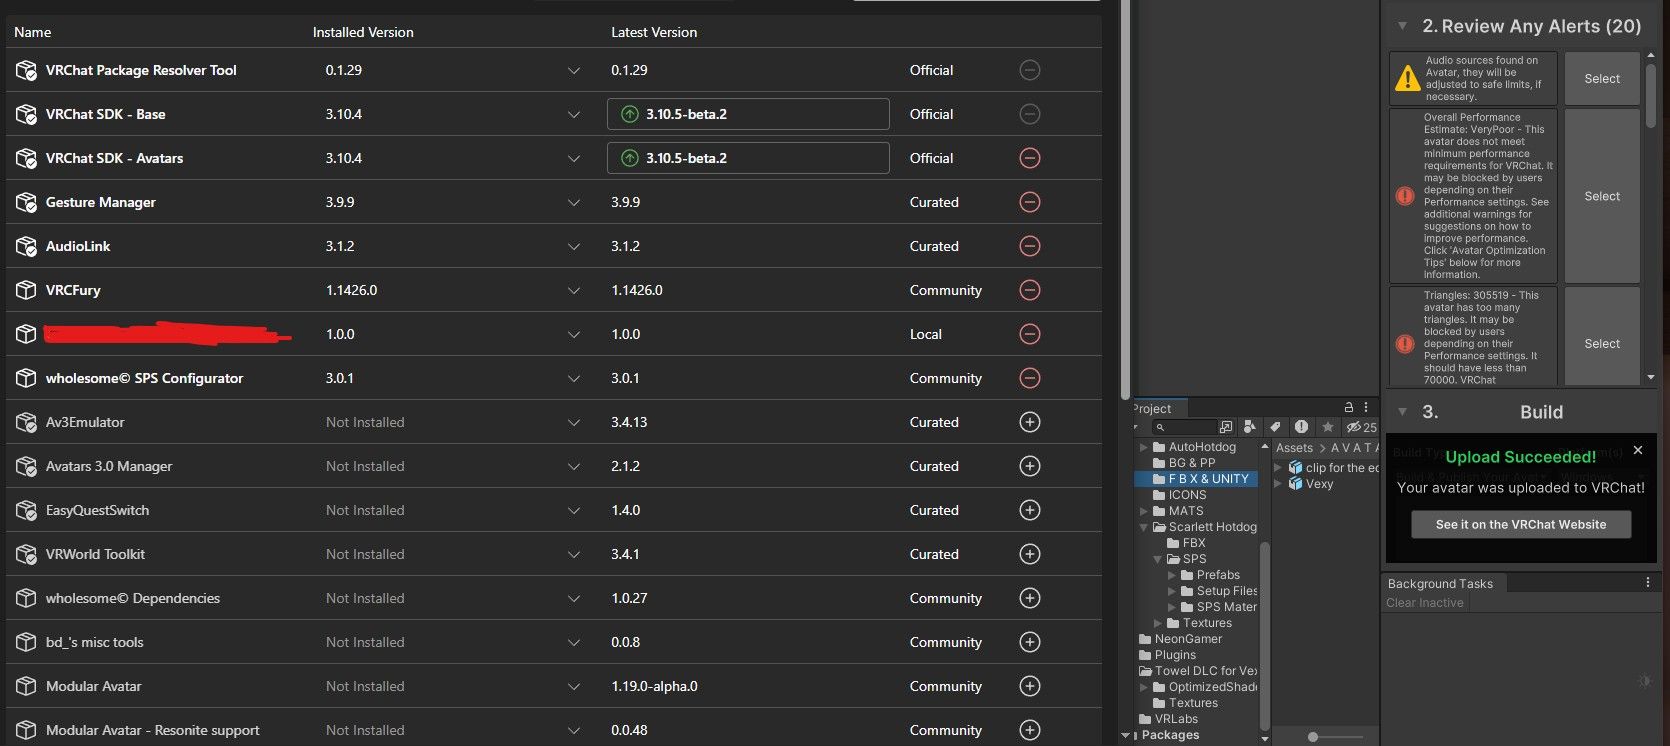1670x746 pixels.
Task: Toggle hidden packages visibility eye icon
Action: (1361, 427)
